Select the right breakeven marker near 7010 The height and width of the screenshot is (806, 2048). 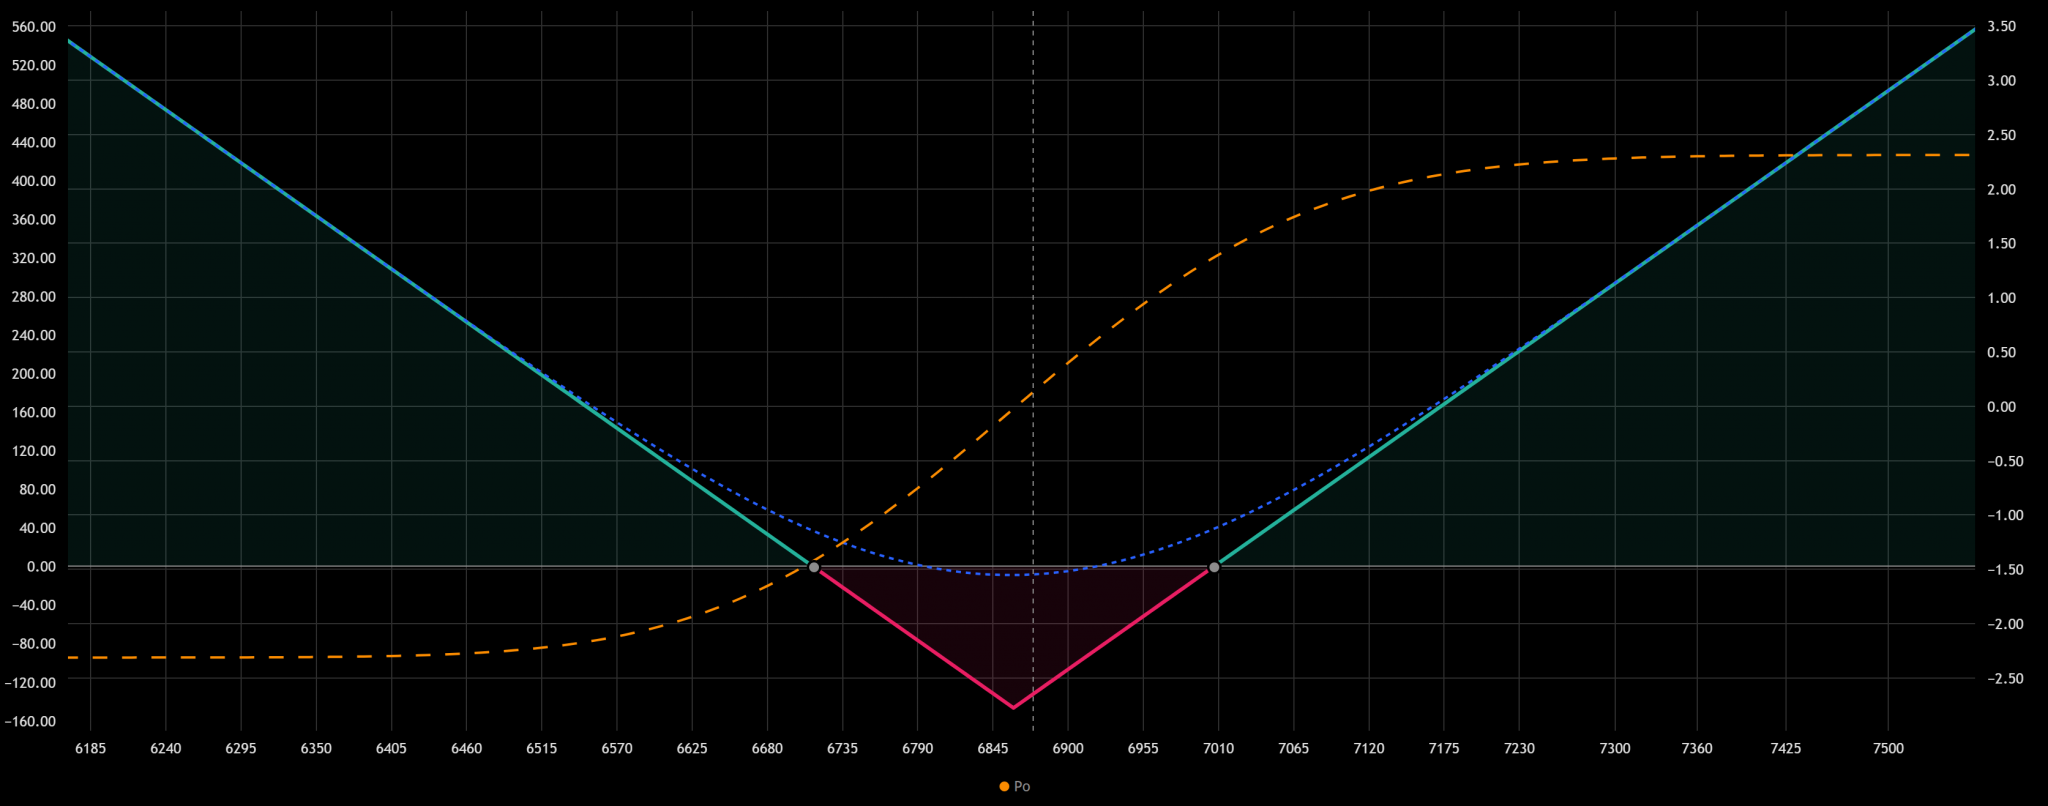(1214, 567)
